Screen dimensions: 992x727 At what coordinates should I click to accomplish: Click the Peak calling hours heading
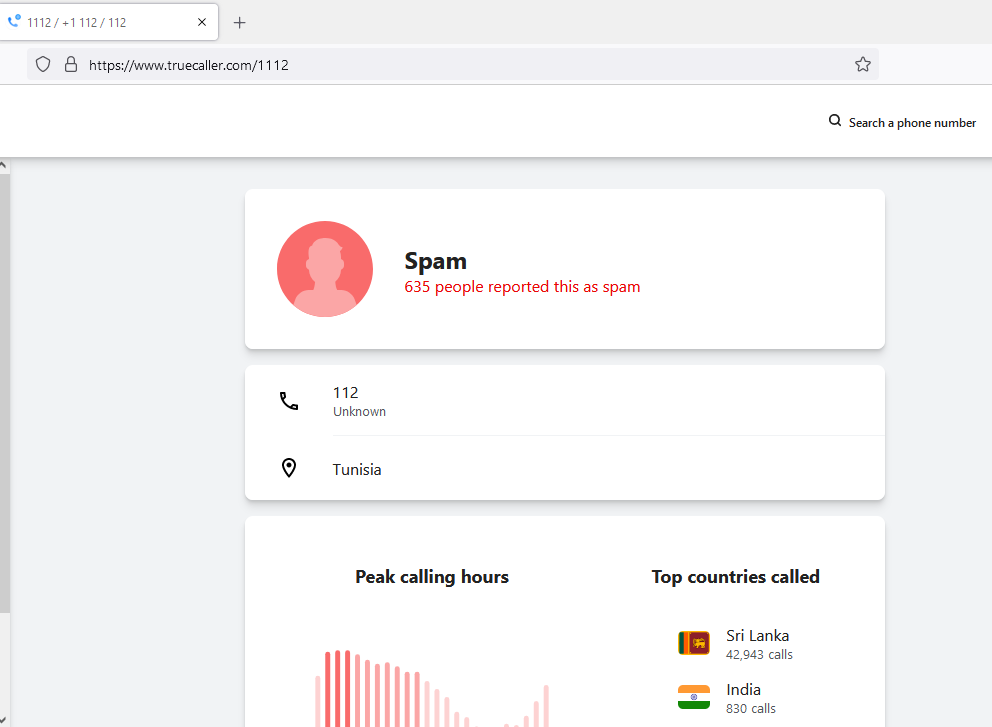(x=432, y=577)
